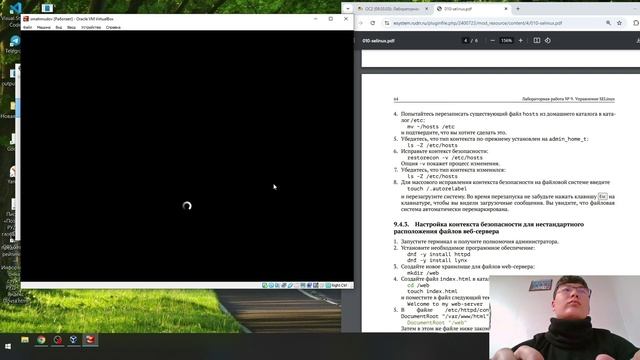640x360 pixels.
Task: Click the 'touch /.autorelabel' command text
Action: tap(437, 189)
